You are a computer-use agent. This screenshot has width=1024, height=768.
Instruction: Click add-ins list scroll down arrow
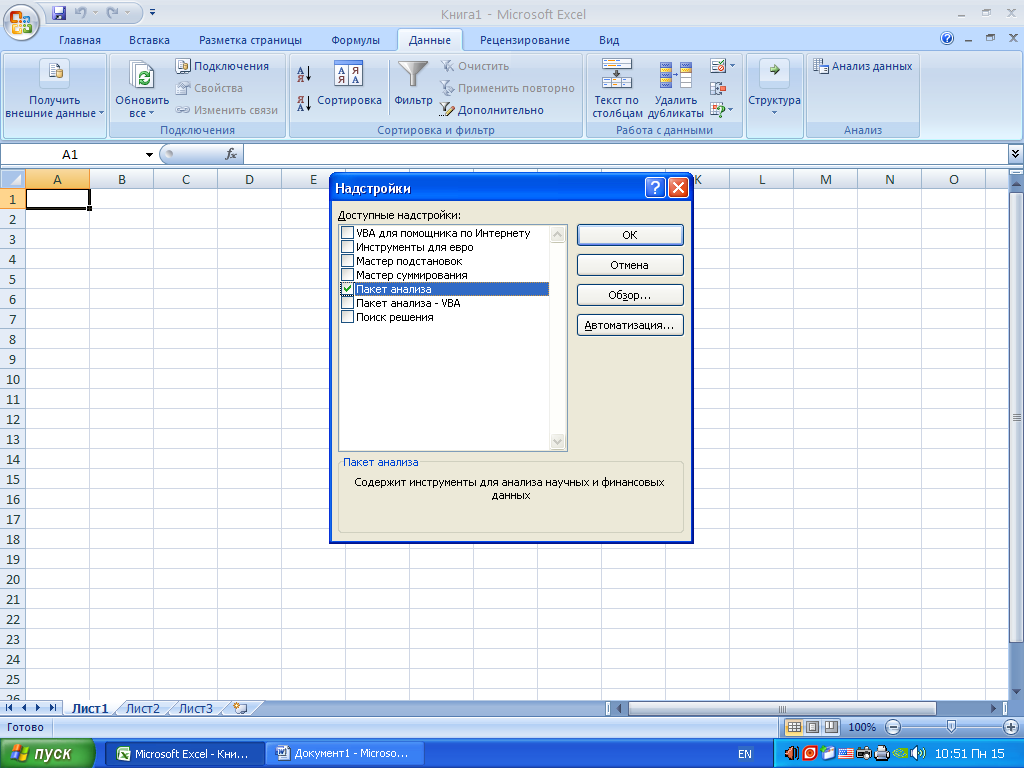tap(557, 441)
